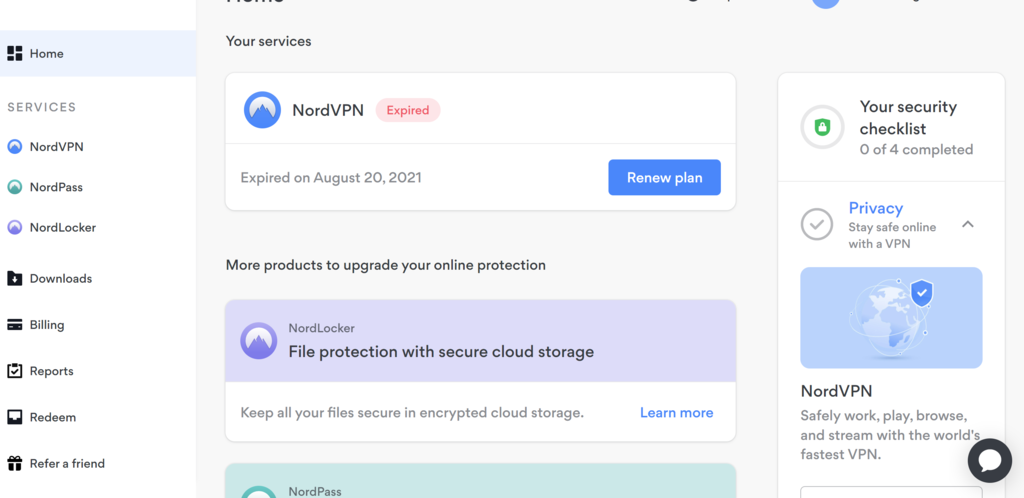Click the Privacy heading link
Screen dimensions: 1024x498
(x=875, y=208)
